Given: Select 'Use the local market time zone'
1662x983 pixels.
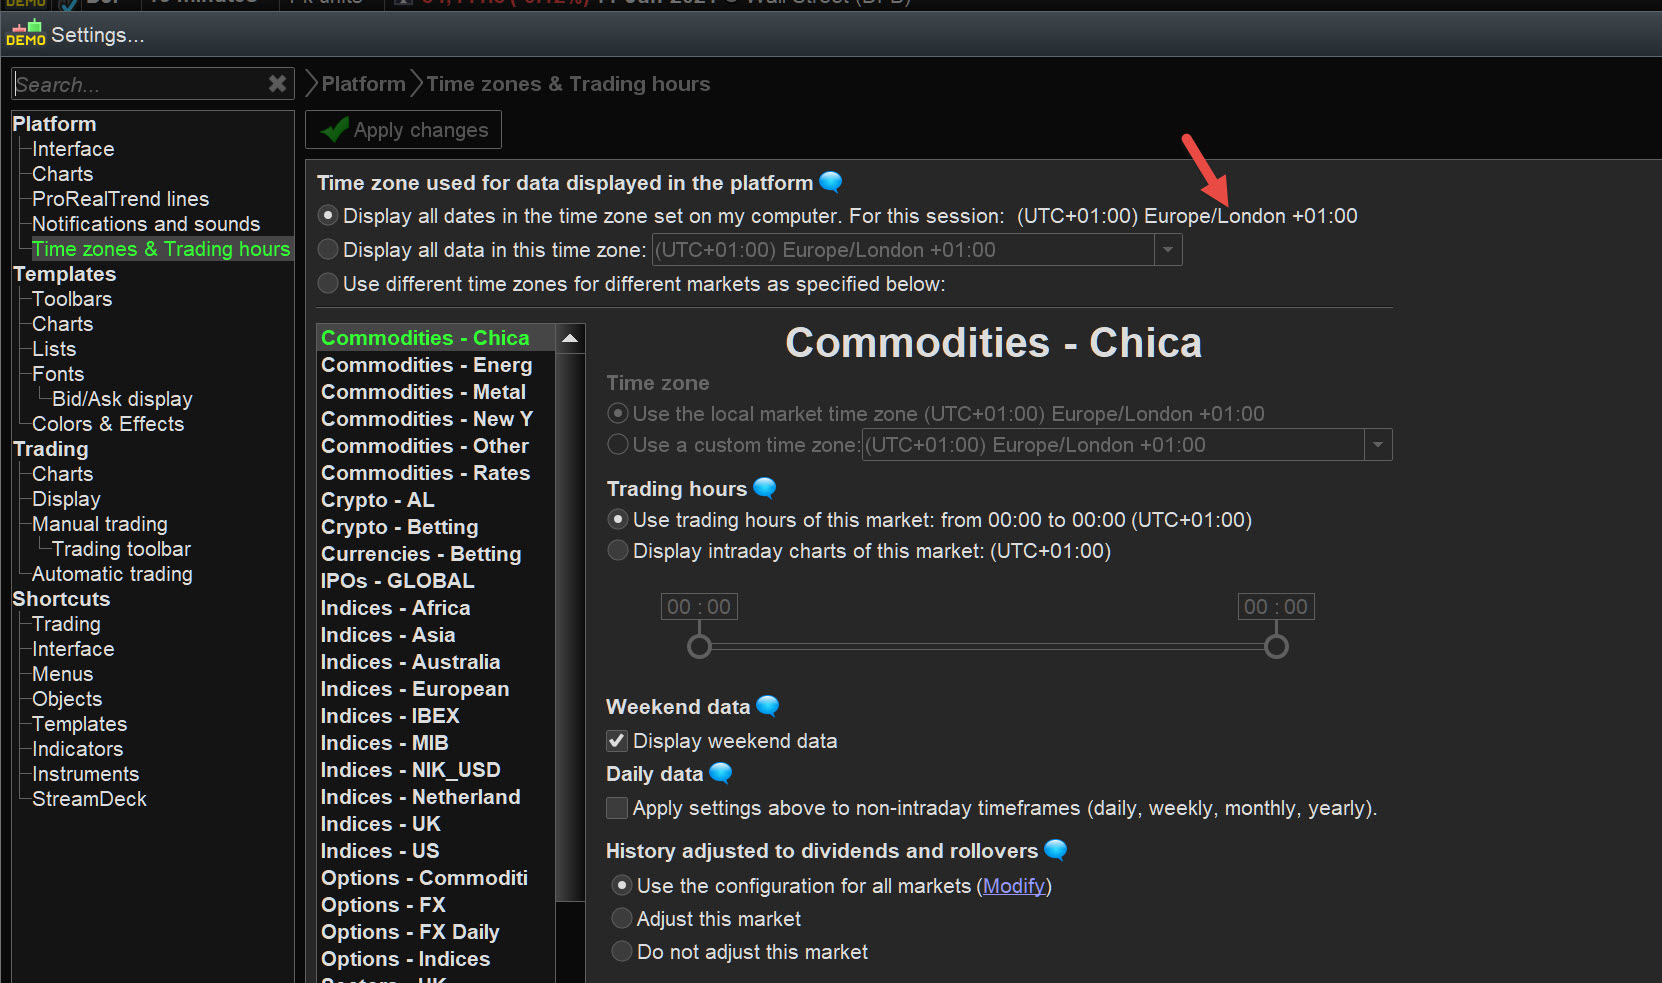Looking at the screenshot, I should pos(618,414).
